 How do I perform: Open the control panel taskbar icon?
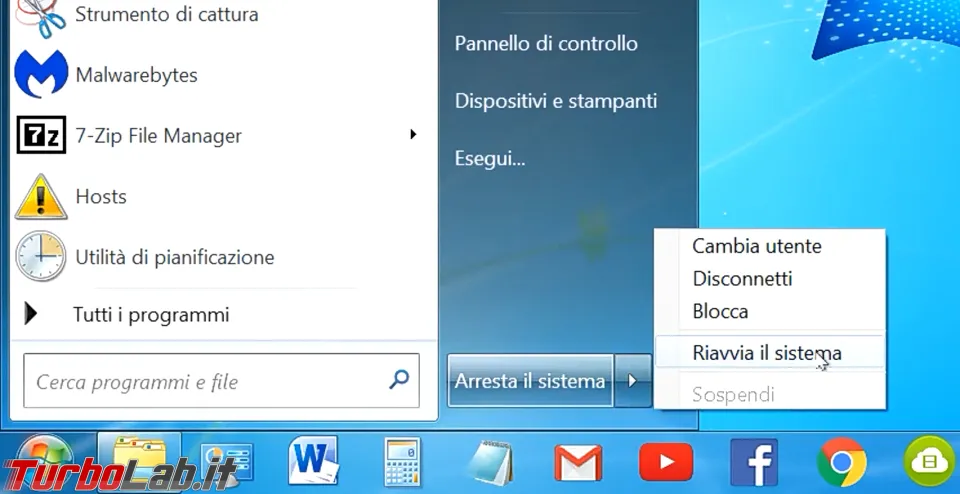[226, 464]
